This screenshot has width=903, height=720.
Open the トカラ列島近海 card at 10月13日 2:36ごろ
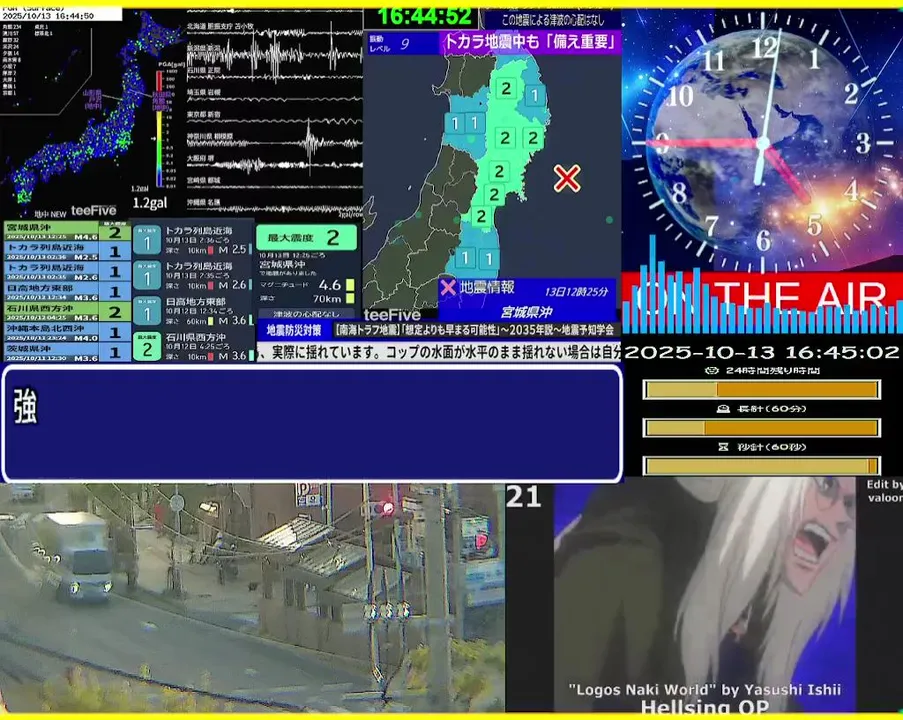pyautogui.click(x=194, y=240)
